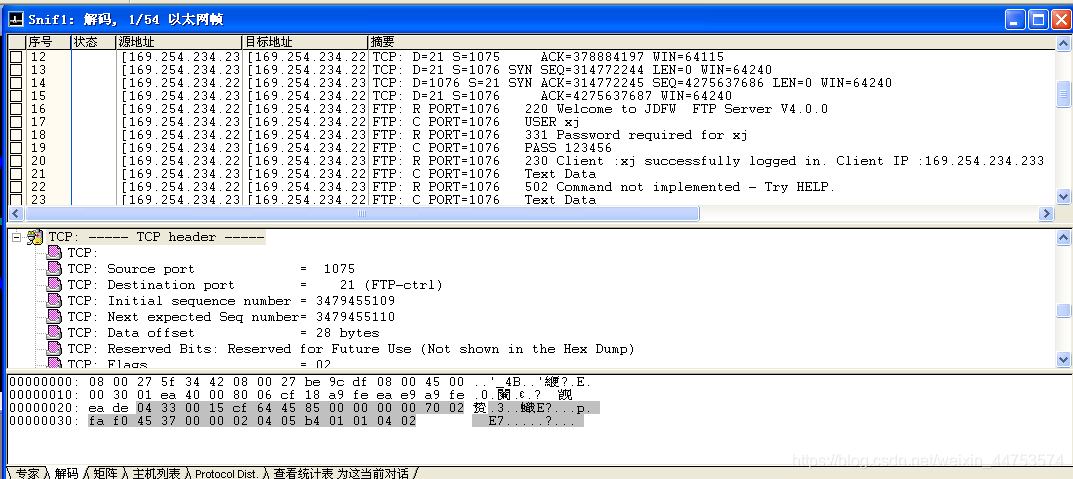Click the icon beside Initial sequence number
Image resolution: width=1073 pixels, height=479 pixels.
tap(54, 300)
